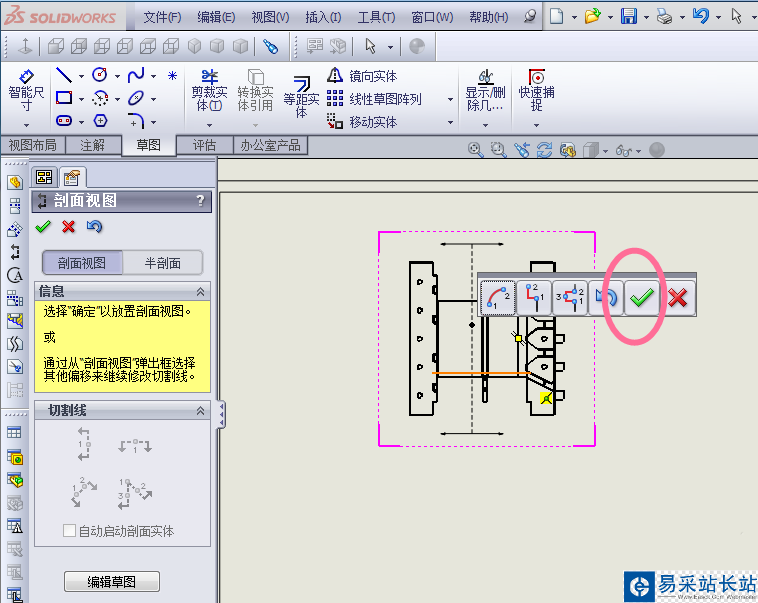
Task: Select notch offset in section popup
Action: coord(570,298)
